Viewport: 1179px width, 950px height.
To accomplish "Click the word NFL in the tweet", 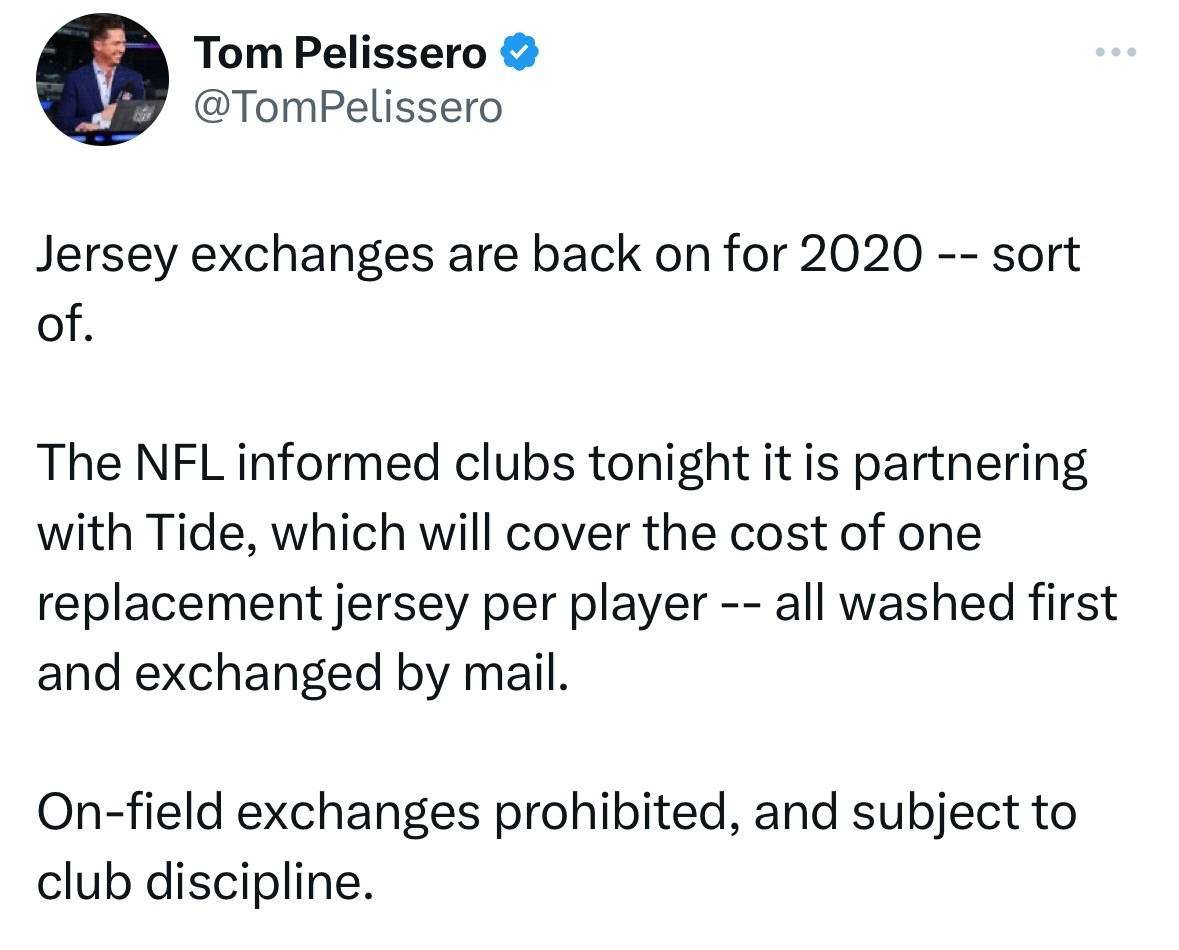I will tap(179, 463).
